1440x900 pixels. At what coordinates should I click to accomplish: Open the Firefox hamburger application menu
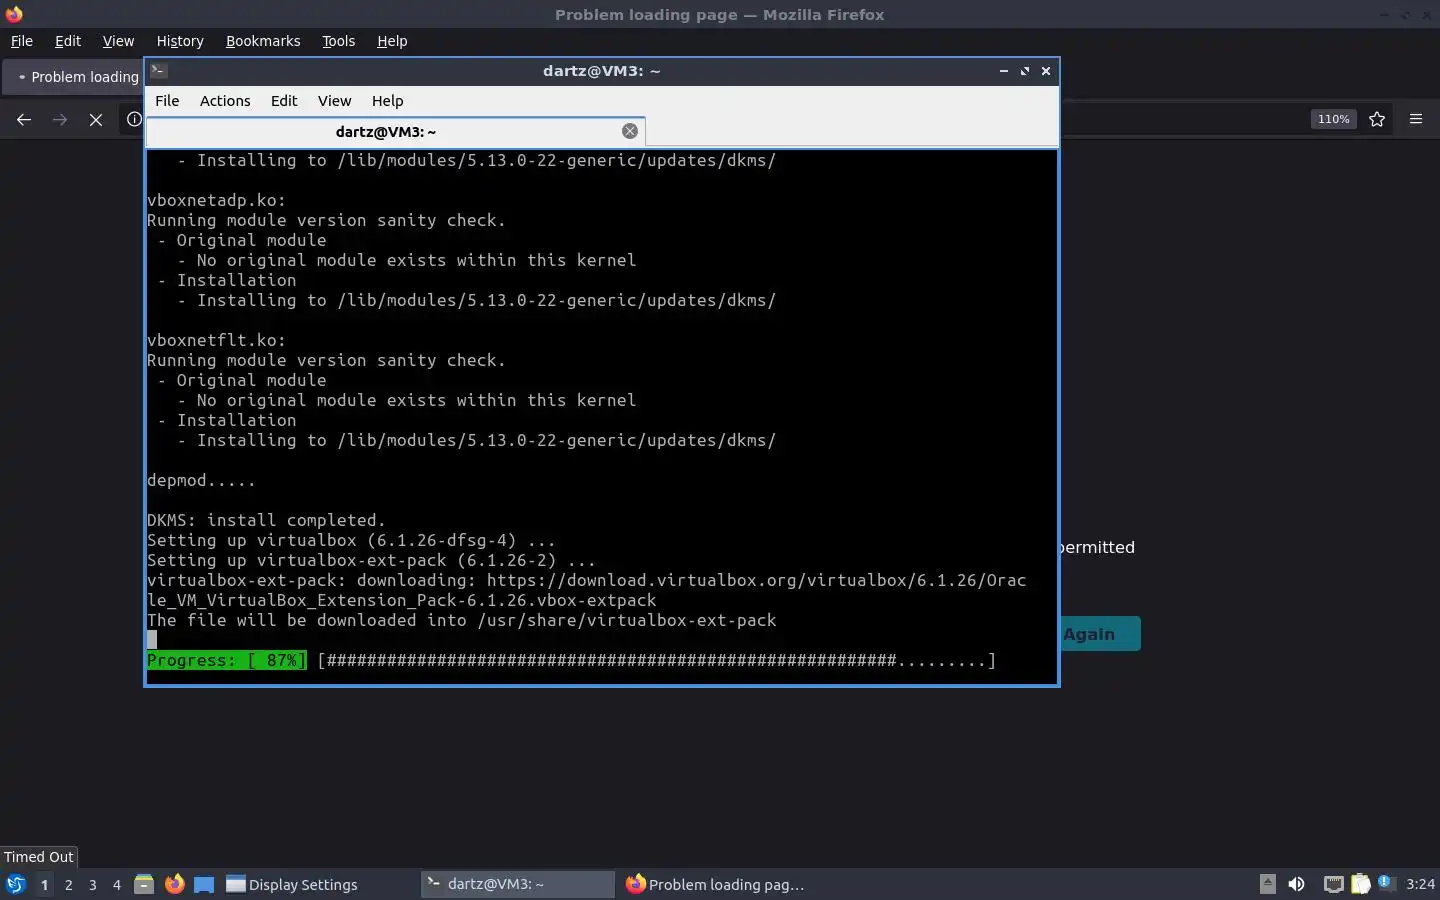(1416, 119)
